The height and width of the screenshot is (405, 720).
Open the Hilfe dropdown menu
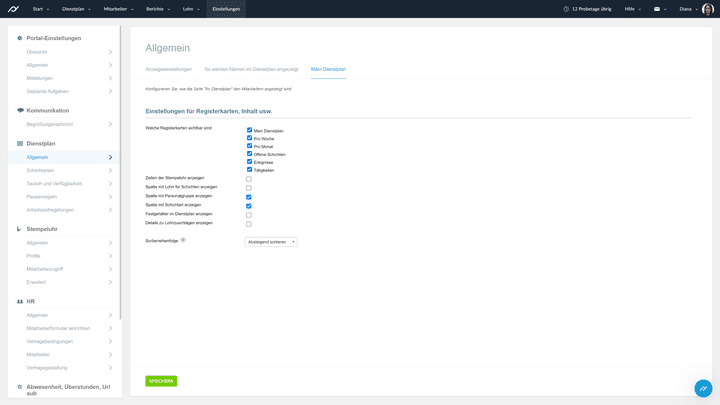click(632, 9)
